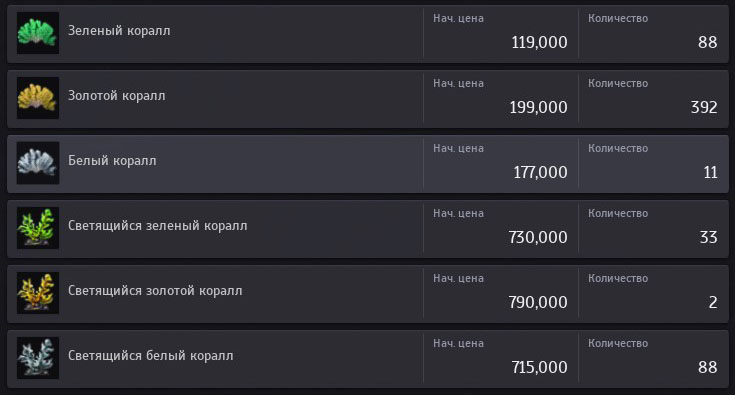Viewport: 735px width, 395px height.
Task: Click the 177,000 starting price value
Action: 540,173
